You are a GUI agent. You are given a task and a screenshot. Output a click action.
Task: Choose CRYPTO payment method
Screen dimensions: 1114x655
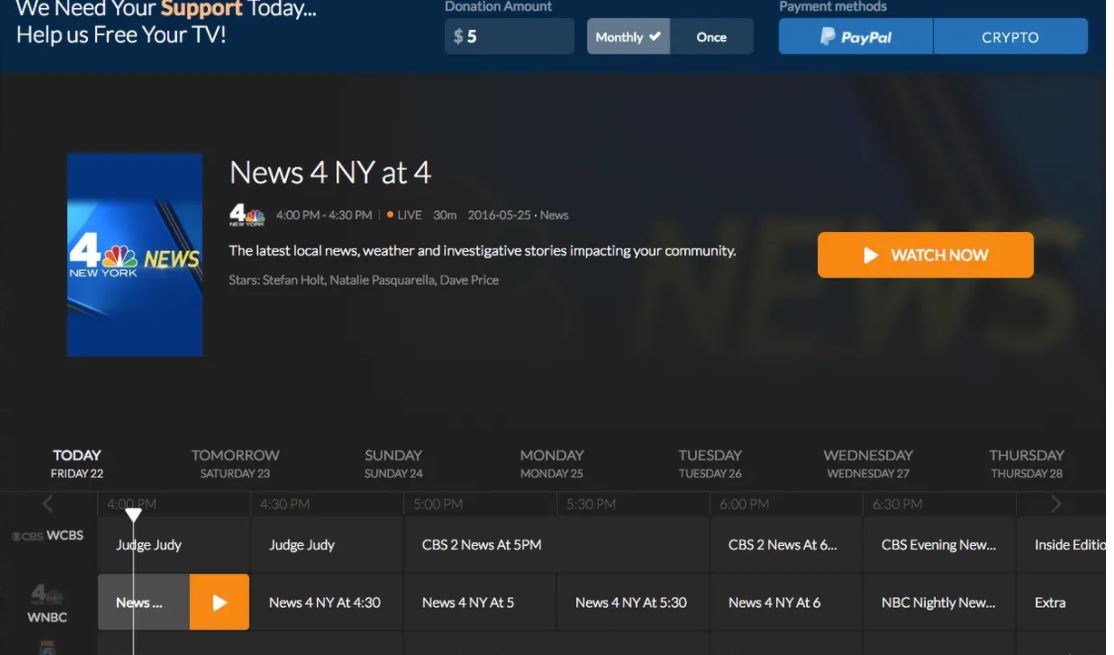coord(1010,37)
